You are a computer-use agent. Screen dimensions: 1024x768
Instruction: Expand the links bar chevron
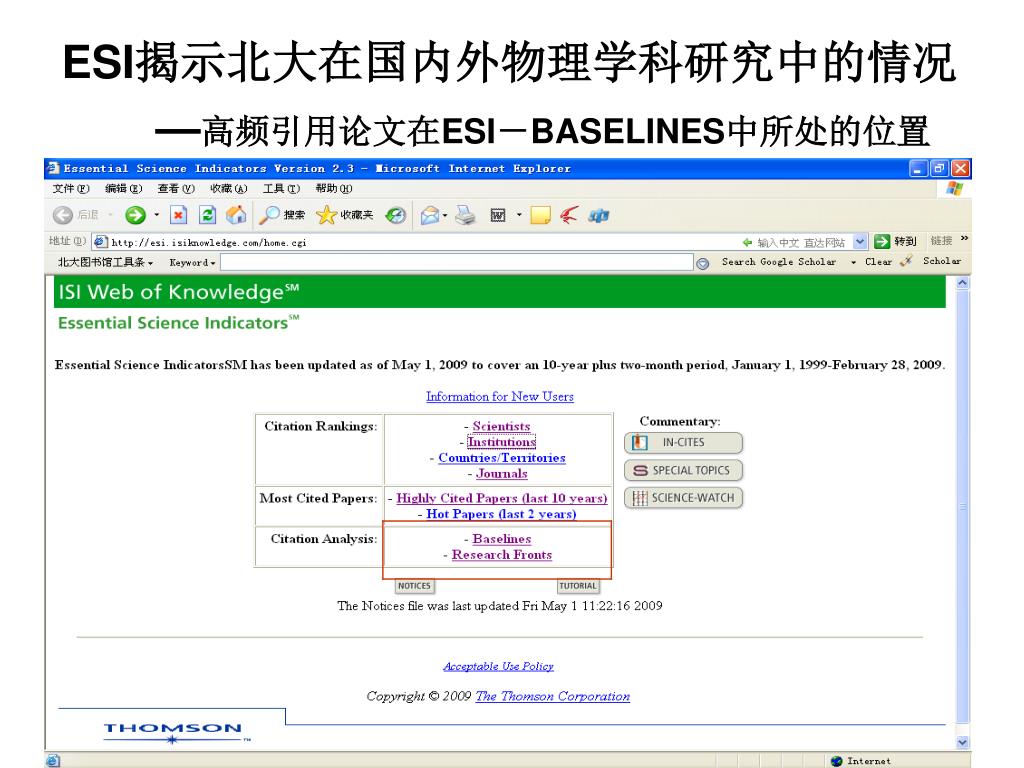[965, 238]
